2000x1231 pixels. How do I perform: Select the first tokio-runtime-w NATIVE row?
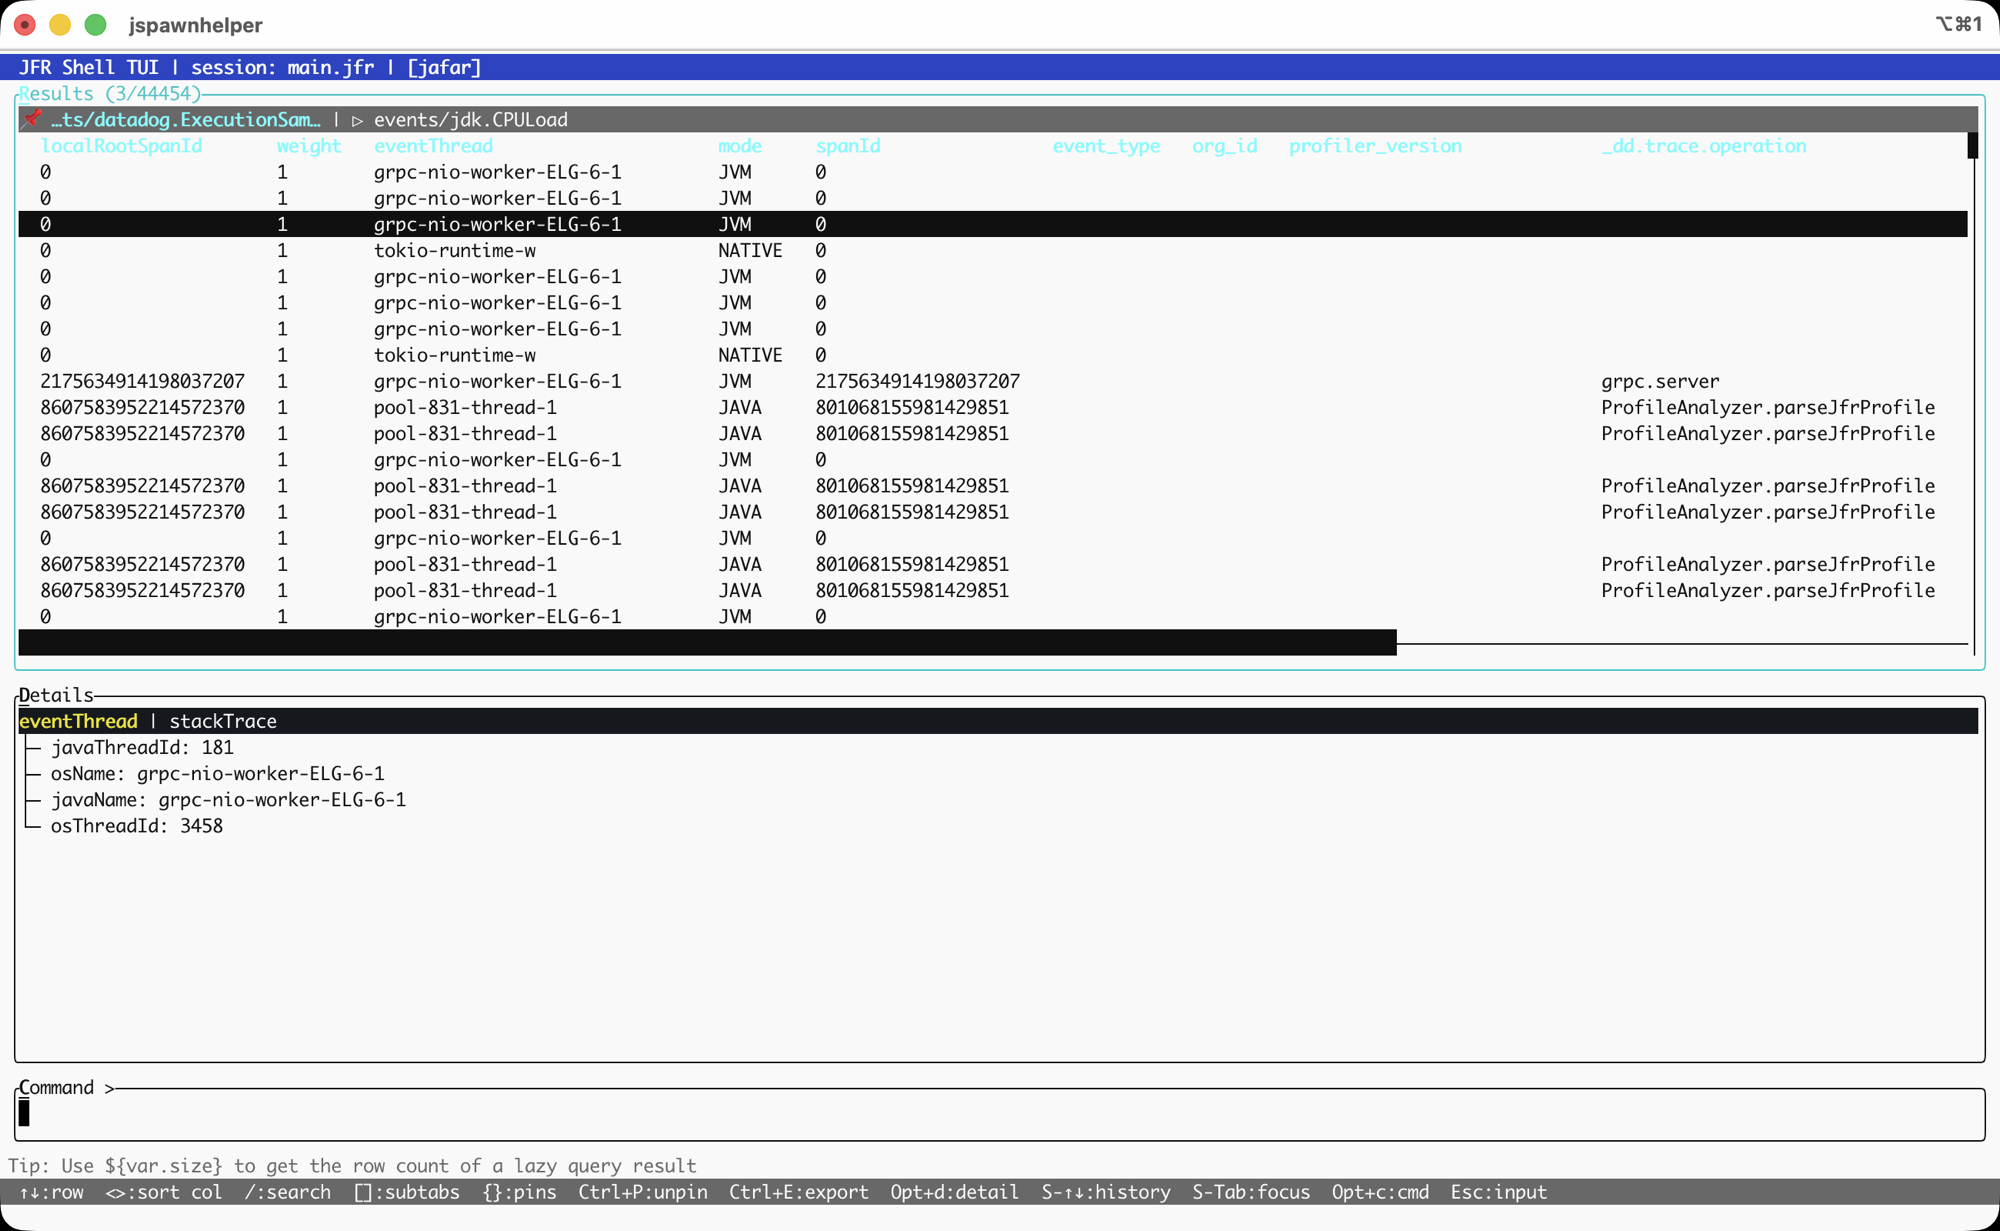(454, 251)
